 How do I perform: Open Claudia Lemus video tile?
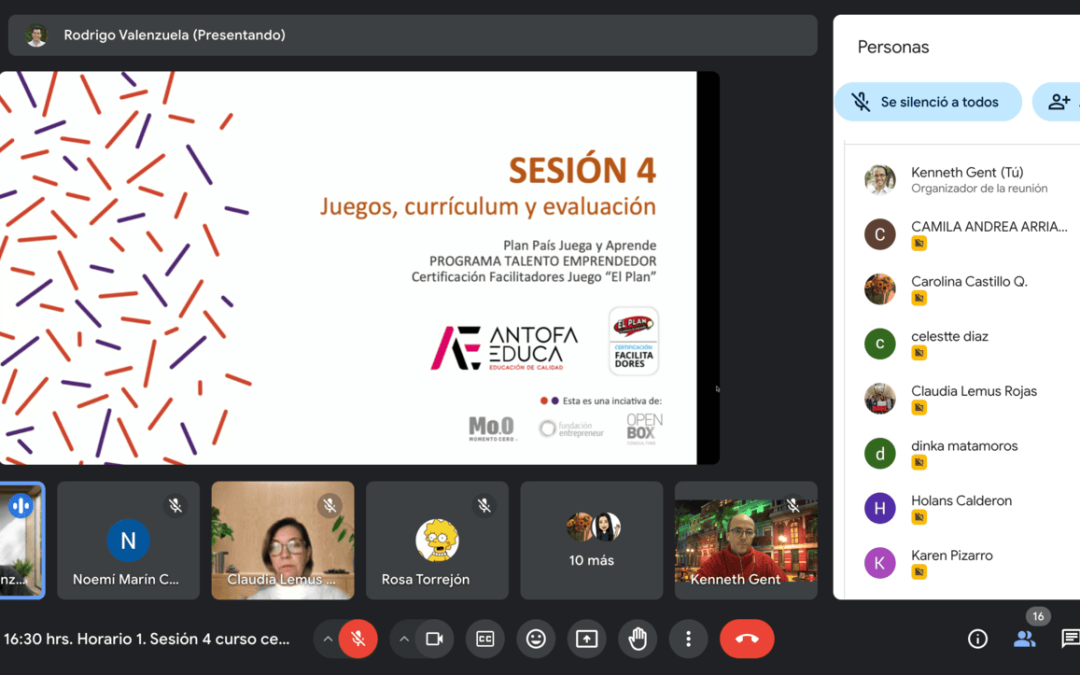[x=283, y=540]
